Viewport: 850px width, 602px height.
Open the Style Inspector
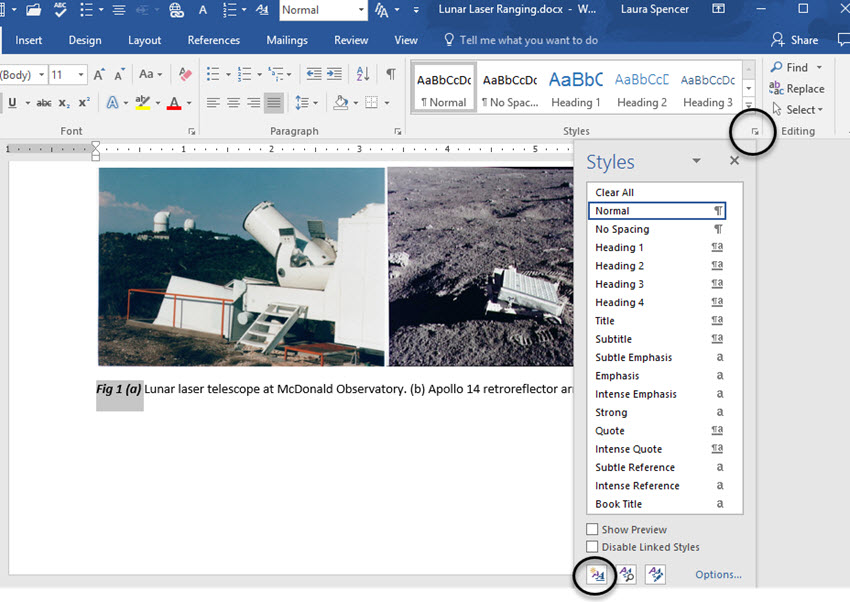(626, 575)
